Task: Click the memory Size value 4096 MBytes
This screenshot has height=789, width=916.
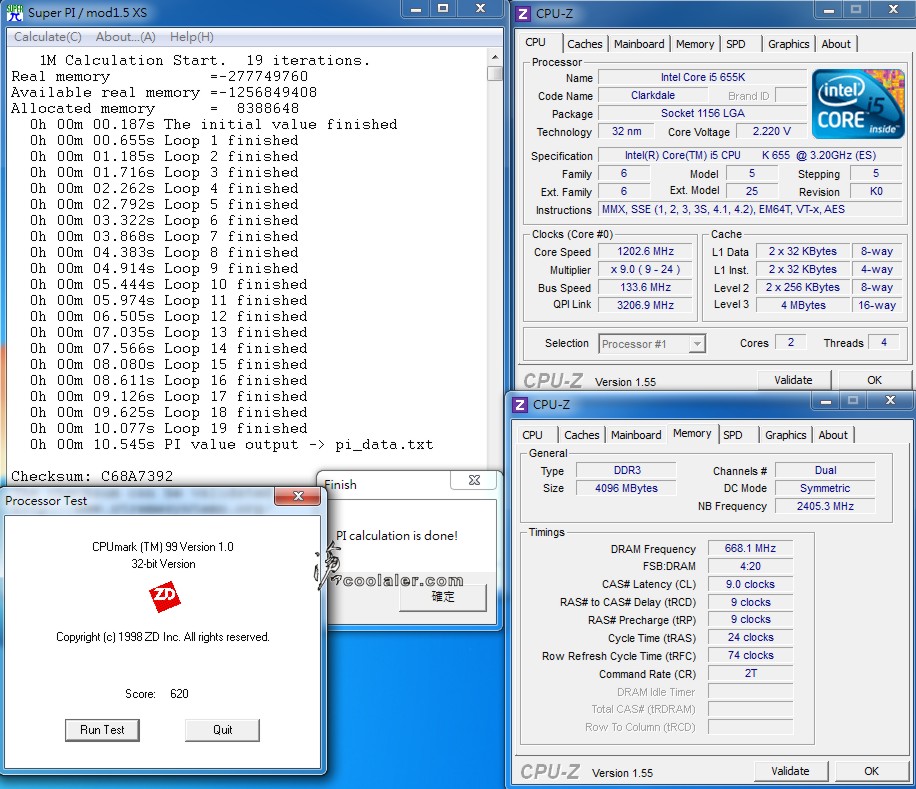Action: [x=627, y=488]
